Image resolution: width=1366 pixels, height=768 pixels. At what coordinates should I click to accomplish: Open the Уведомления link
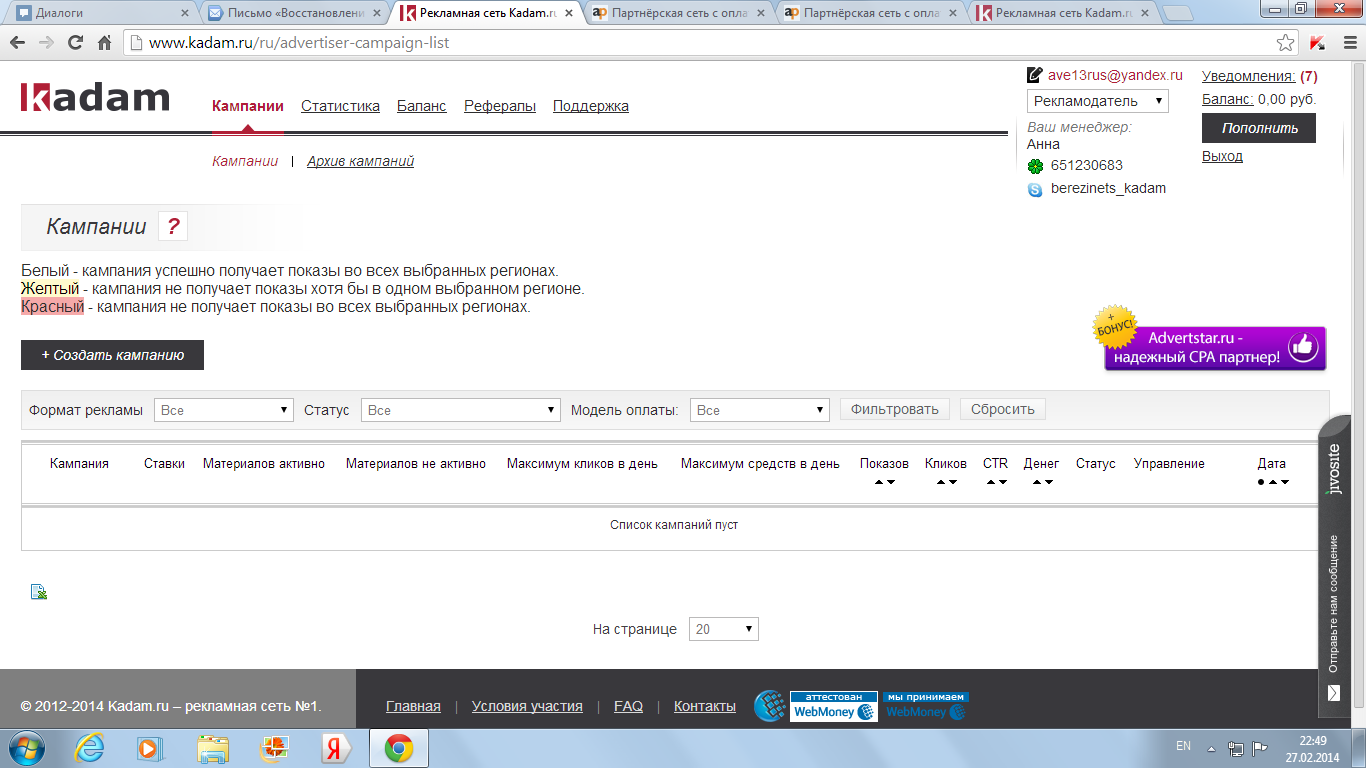point(1249,76)
